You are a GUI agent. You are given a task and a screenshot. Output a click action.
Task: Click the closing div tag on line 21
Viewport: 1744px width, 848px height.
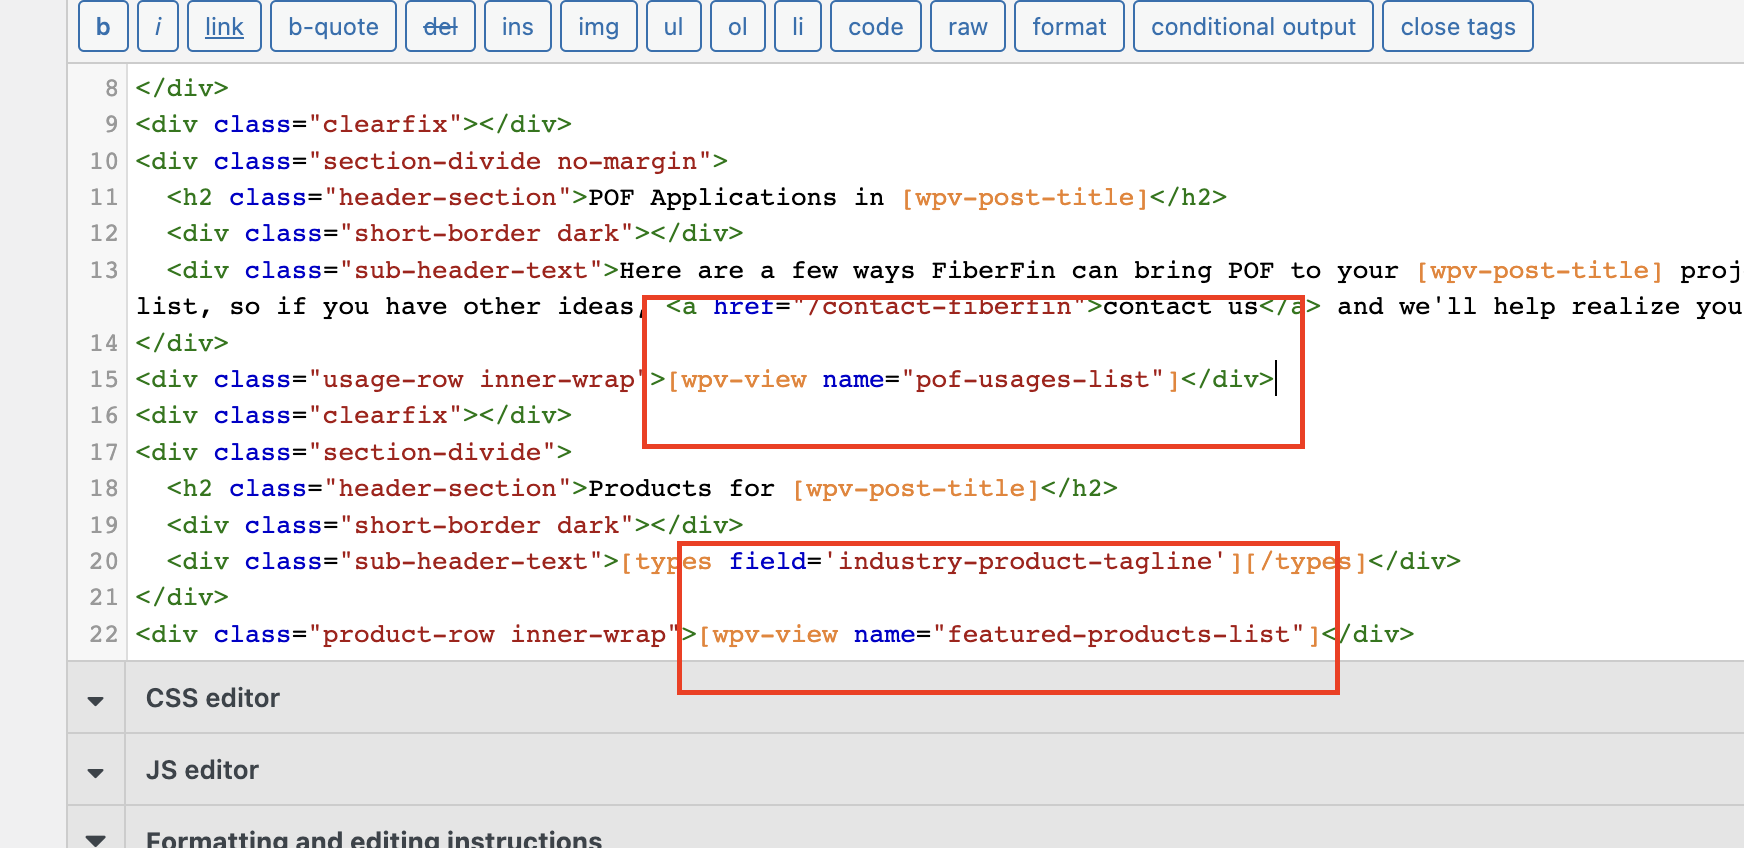(x=182, y=598)
